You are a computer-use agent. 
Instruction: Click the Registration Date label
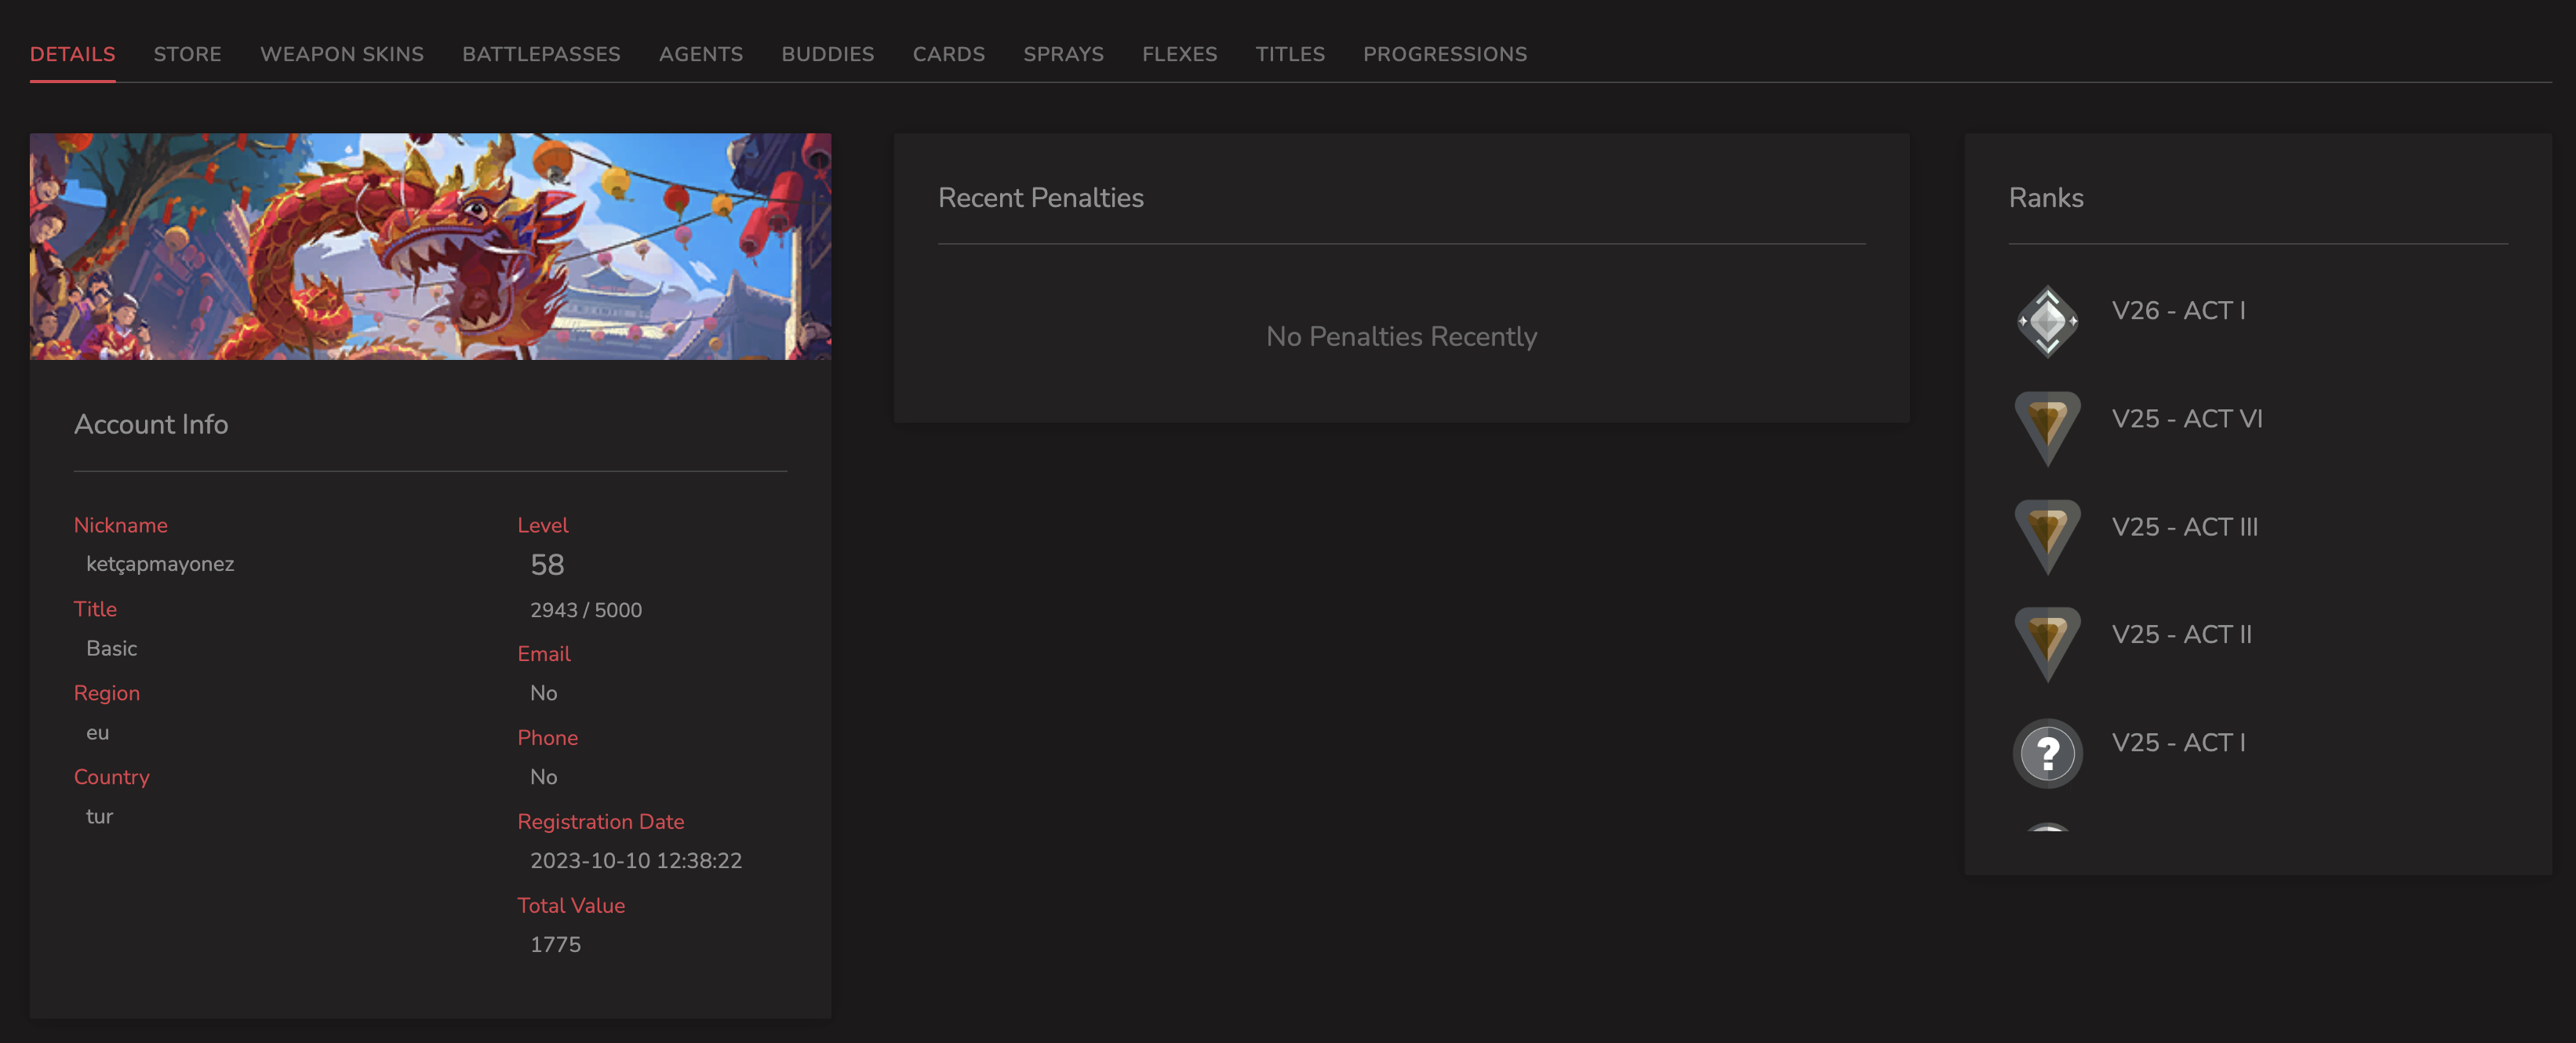click(600, 821)
